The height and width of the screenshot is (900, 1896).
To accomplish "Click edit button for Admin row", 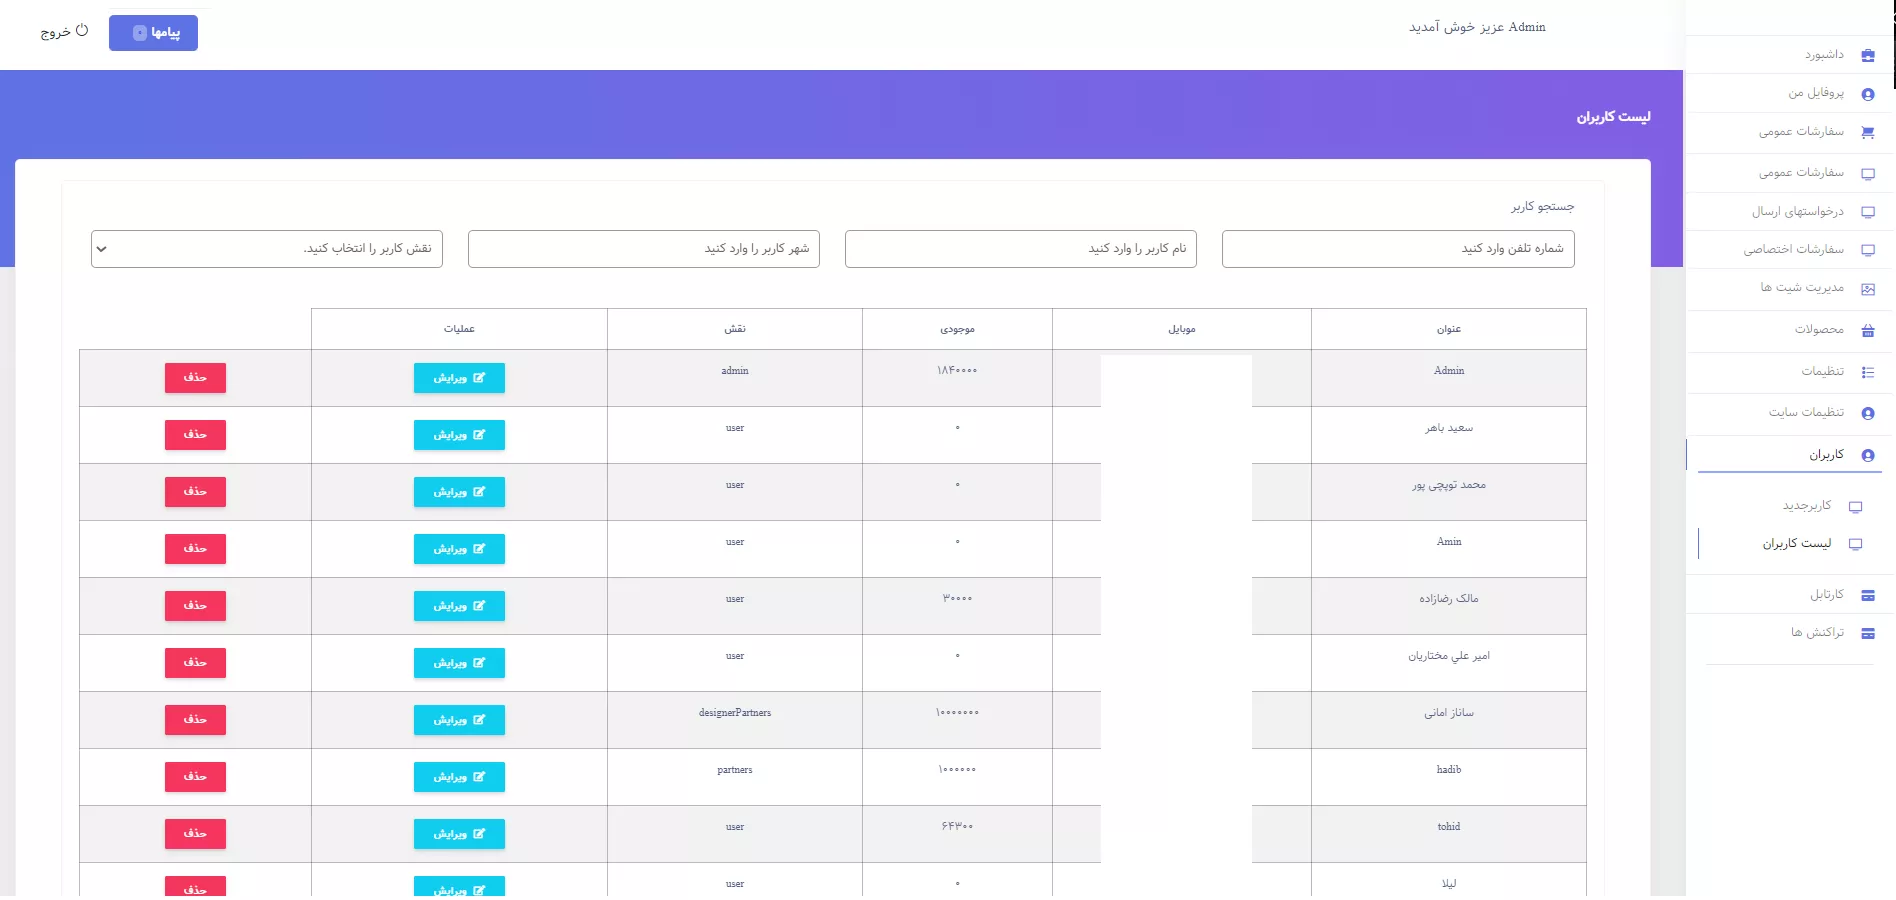I will [x=459, y=378].
